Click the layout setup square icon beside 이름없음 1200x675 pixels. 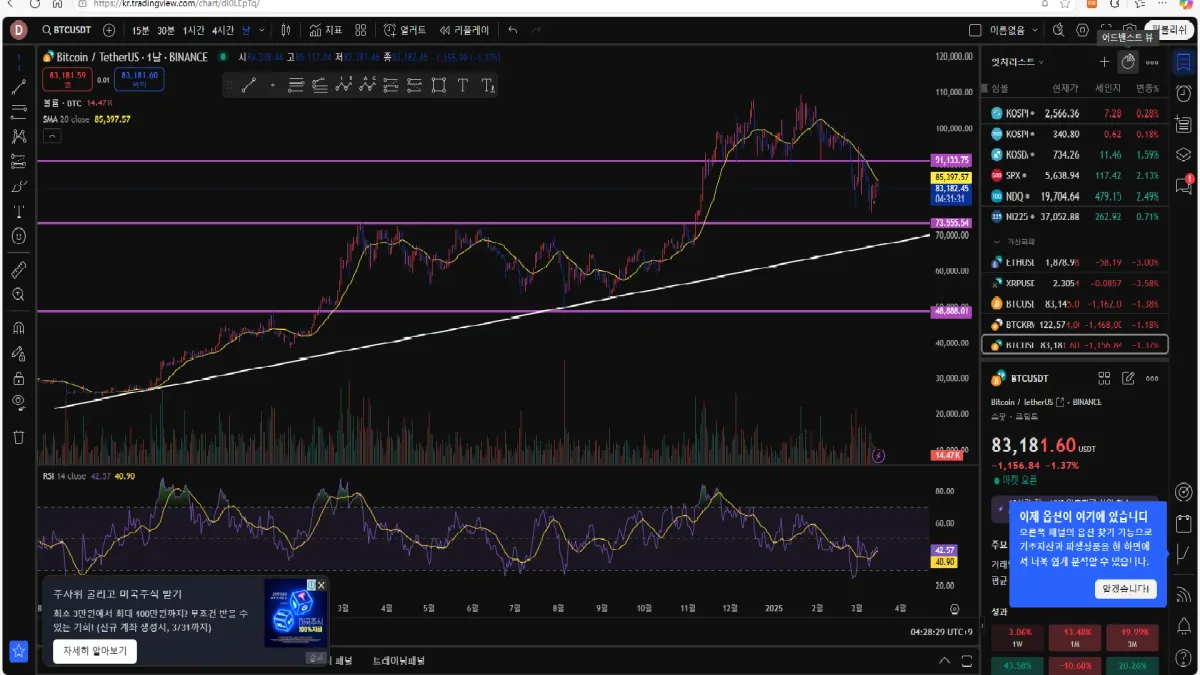pyautogui.click(x=975, y=30)
